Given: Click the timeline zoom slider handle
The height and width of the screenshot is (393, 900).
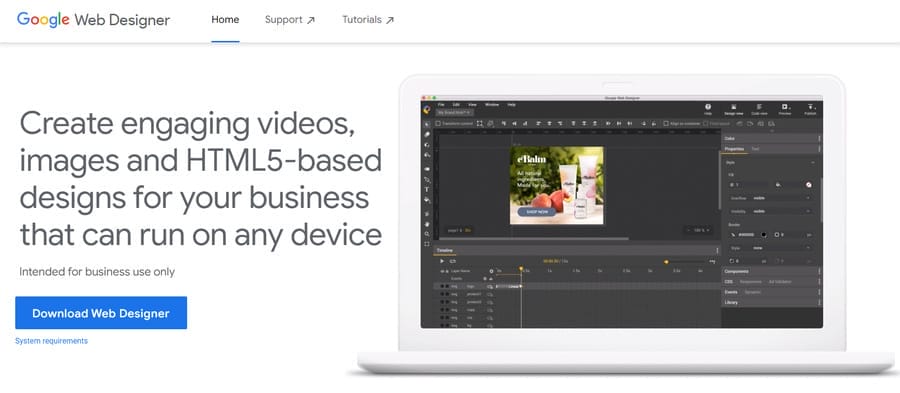Looking at the screenshot, I should (x=666, y=262).
